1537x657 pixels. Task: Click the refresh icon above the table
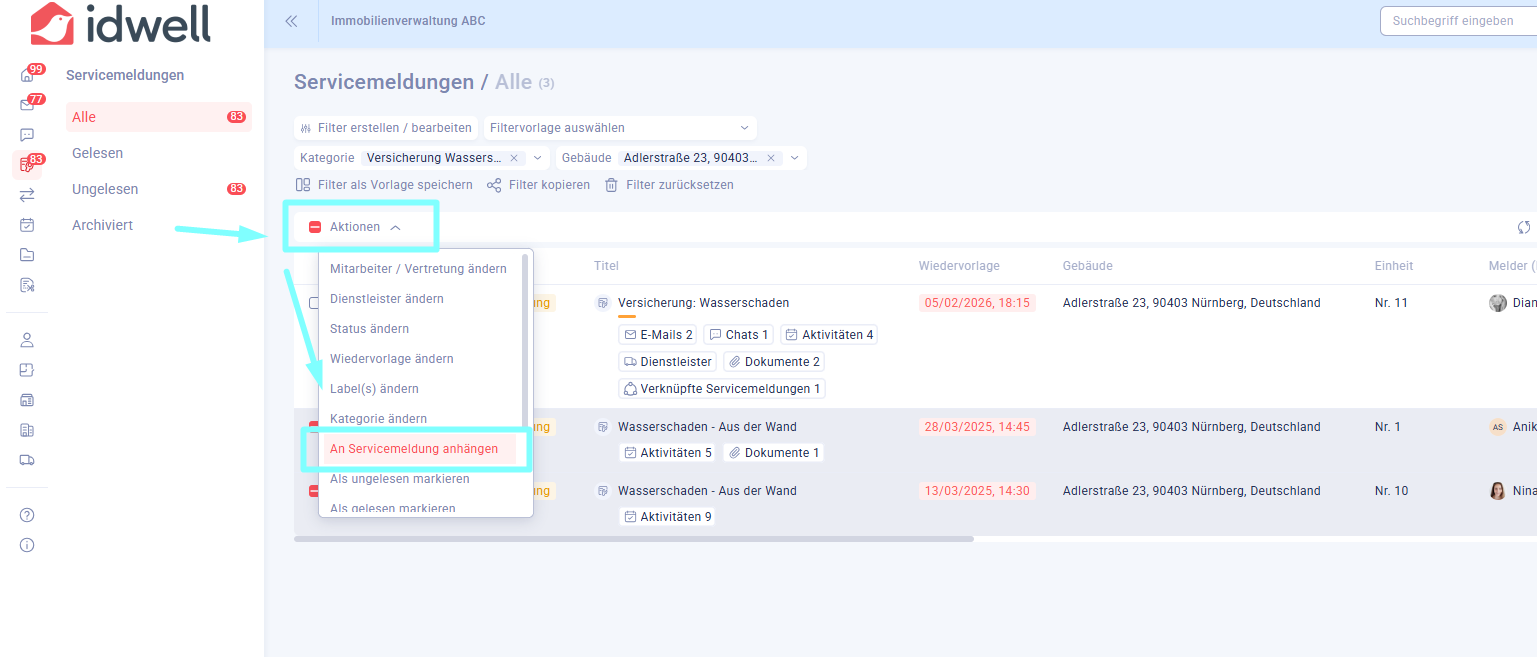pos(1523,227)
